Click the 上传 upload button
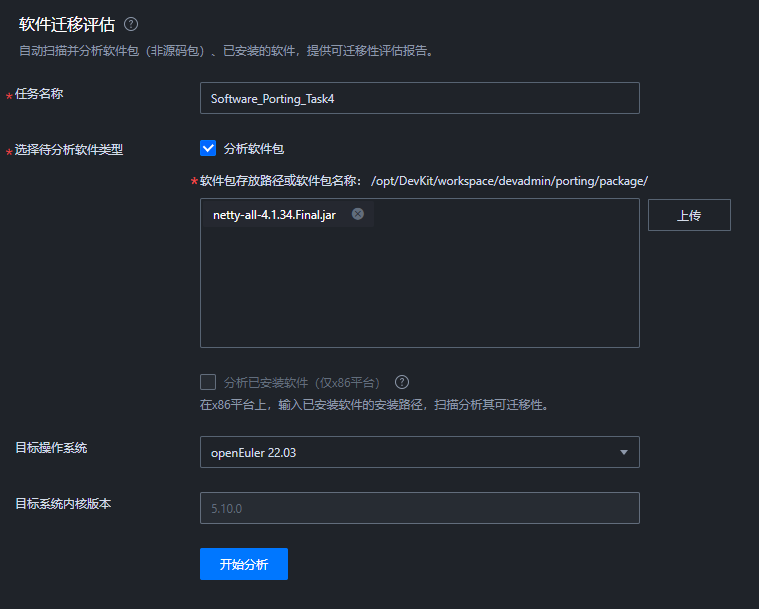This screenshot has width=759, height=609. pos(689,215)
